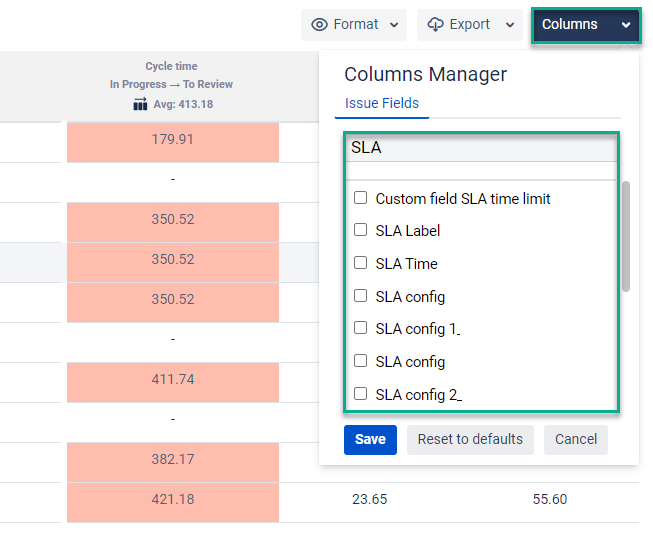The width and height of the screenshot is (653, 547).
Task: Click Reset to defaults button
Action: pos(470,439)
